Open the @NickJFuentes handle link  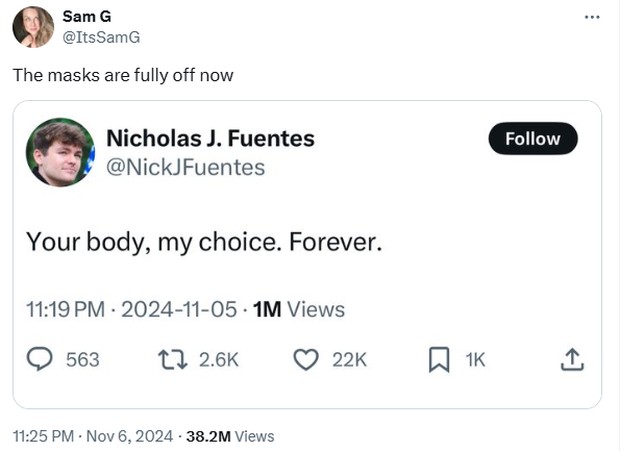185,167
